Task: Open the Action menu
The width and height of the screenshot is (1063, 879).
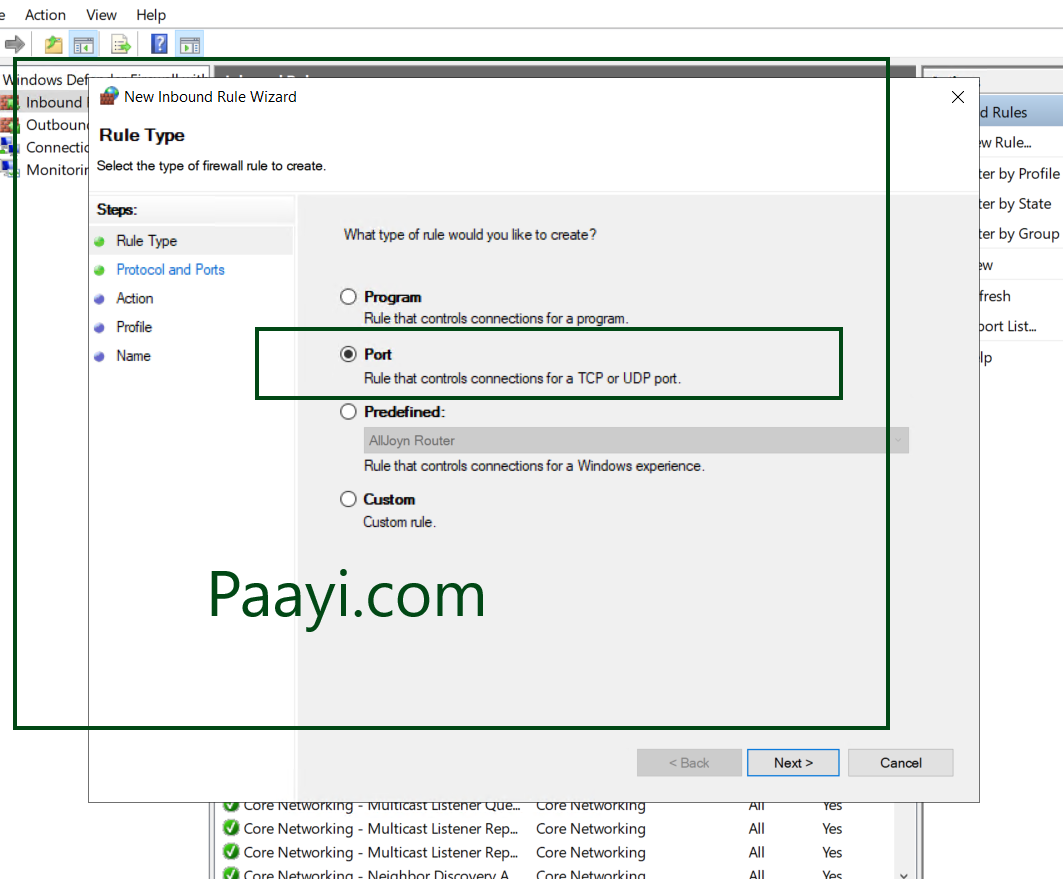Action: coord(45,15)
